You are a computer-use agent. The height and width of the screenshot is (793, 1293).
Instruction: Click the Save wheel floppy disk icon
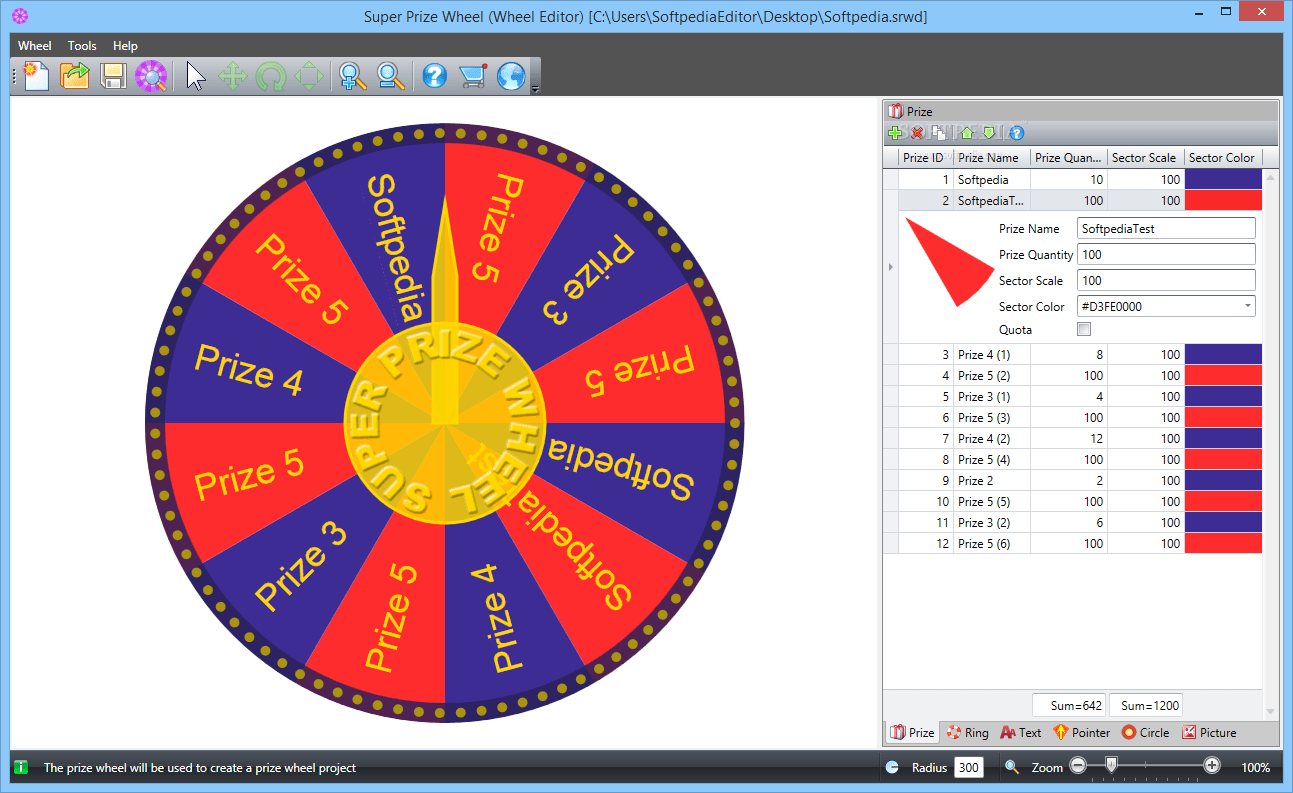(113, 76)
